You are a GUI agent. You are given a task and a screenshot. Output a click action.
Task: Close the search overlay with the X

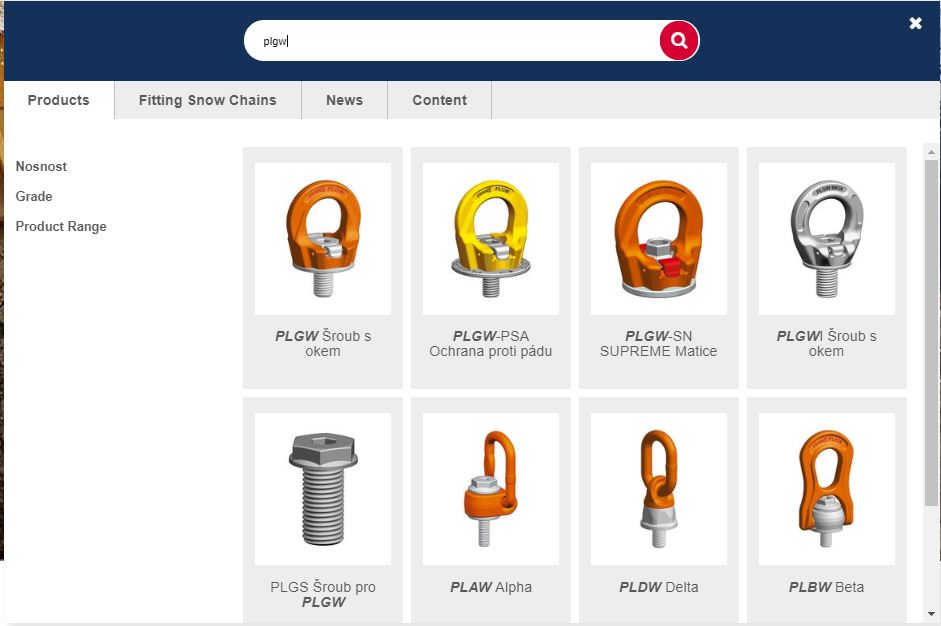click(x=915, y=23)
